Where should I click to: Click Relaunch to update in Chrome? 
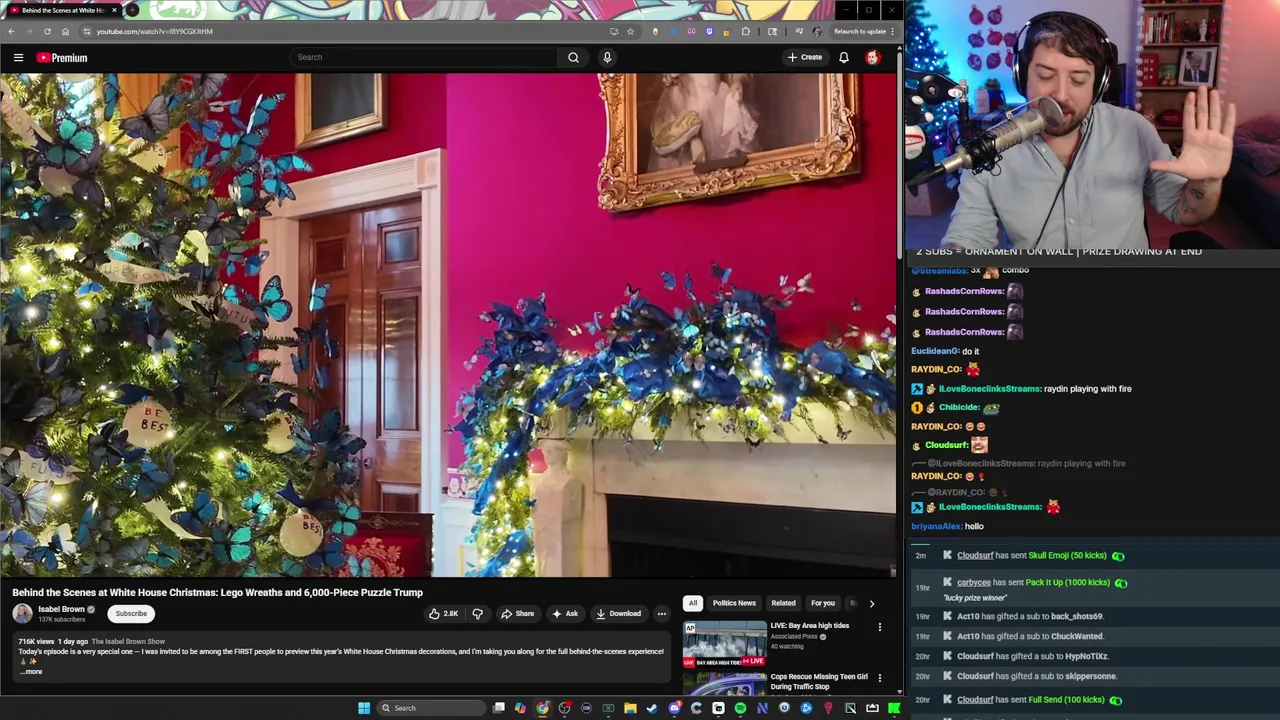tap(860, 31)
